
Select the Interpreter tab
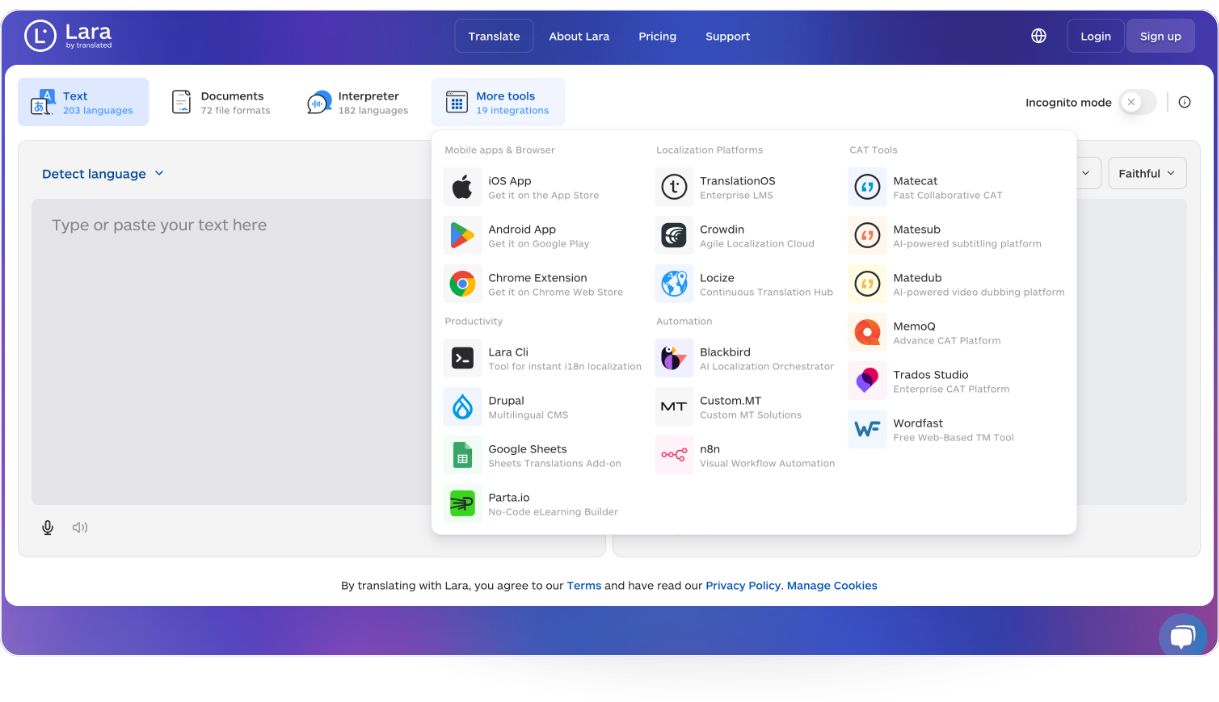[358, 102]
